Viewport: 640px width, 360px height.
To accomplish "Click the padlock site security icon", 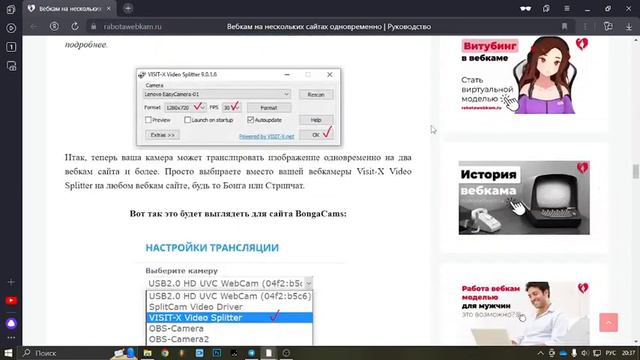I will click(93, 27).
